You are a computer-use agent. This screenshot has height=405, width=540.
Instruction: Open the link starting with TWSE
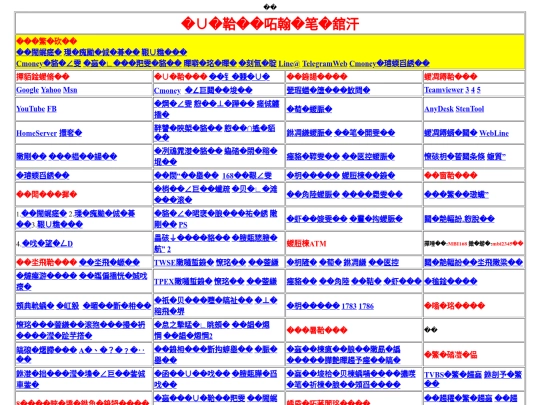pyautogui.click(x=183, y=262)
